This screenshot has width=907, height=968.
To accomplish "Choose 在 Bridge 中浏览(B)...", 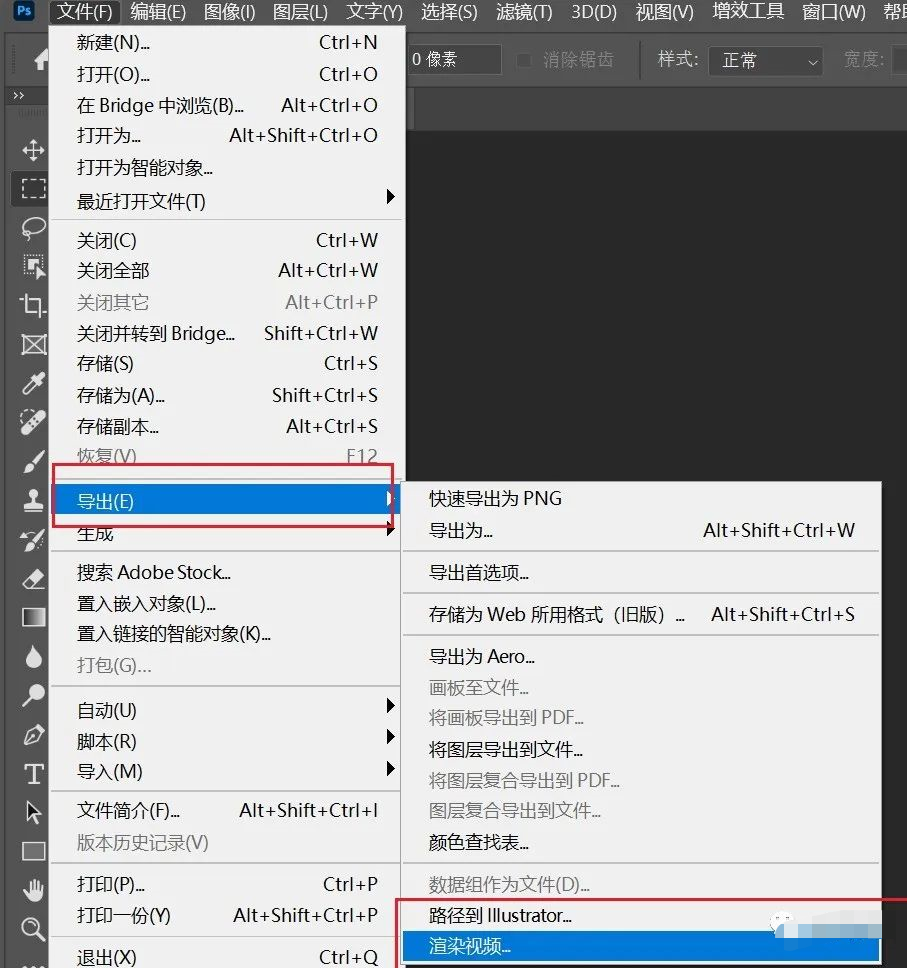I will (226, 105).
